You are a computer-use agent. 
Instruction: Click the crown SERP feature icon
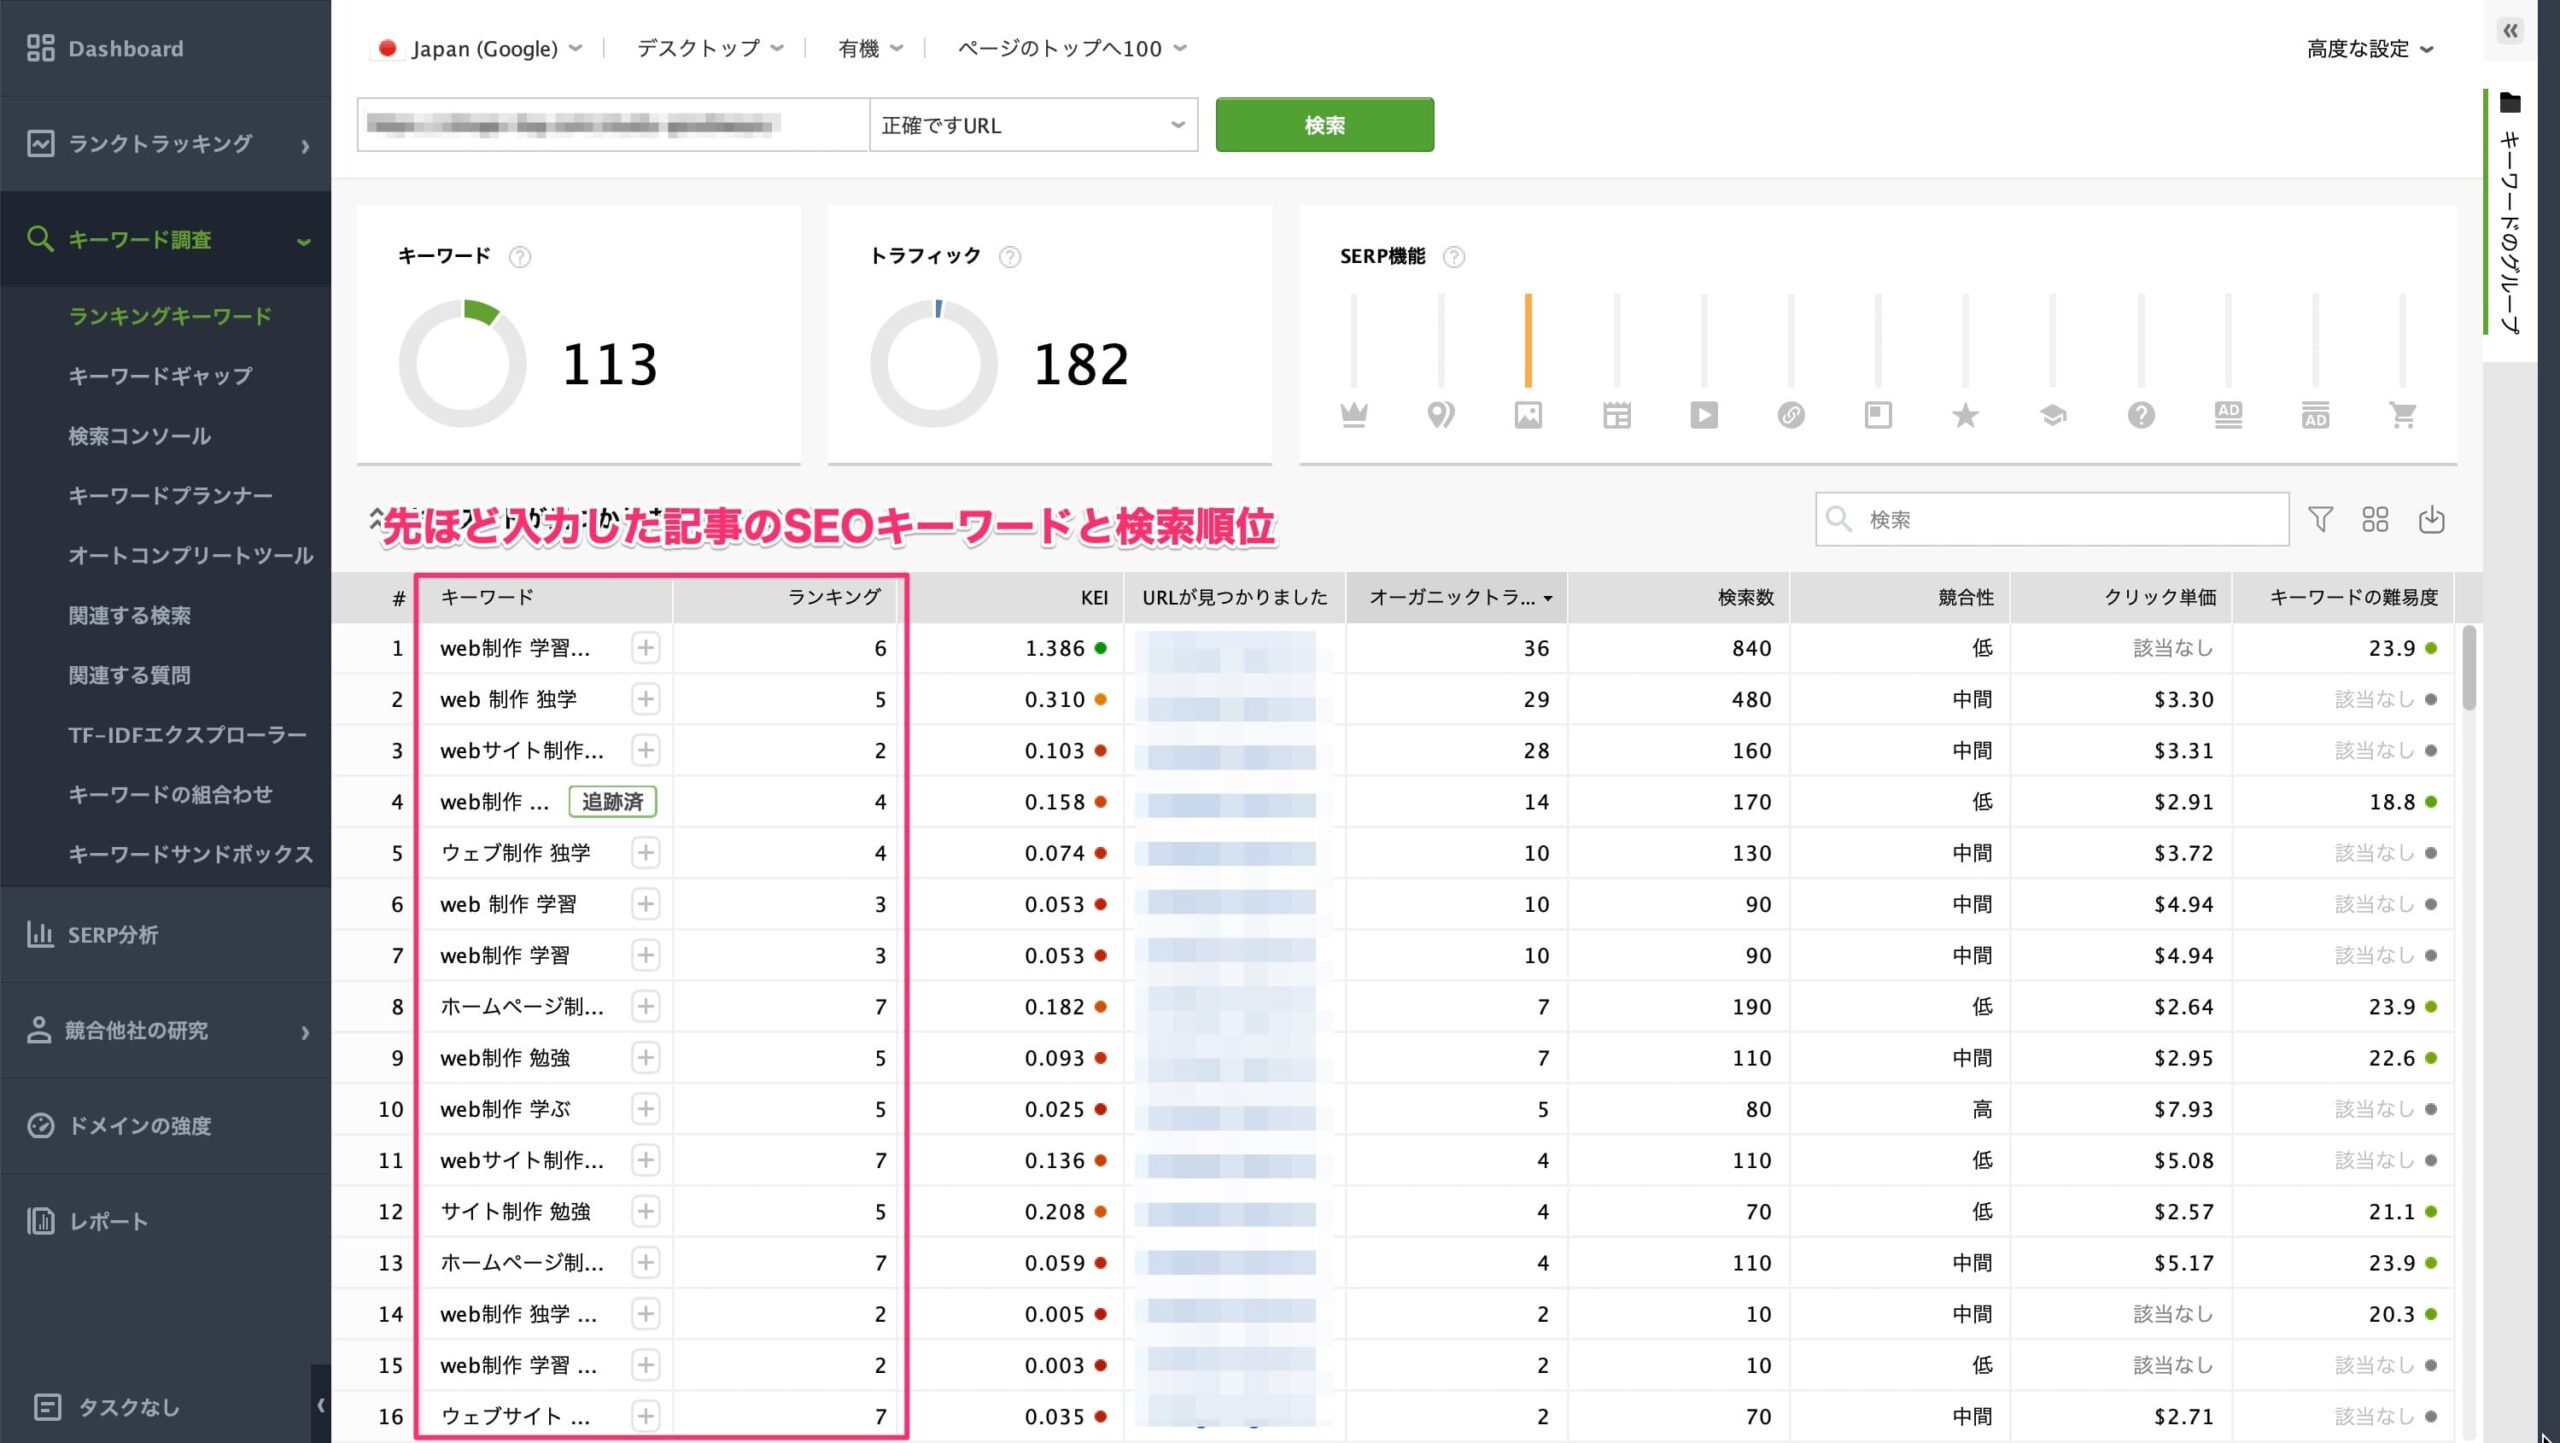click(1354, 414)
